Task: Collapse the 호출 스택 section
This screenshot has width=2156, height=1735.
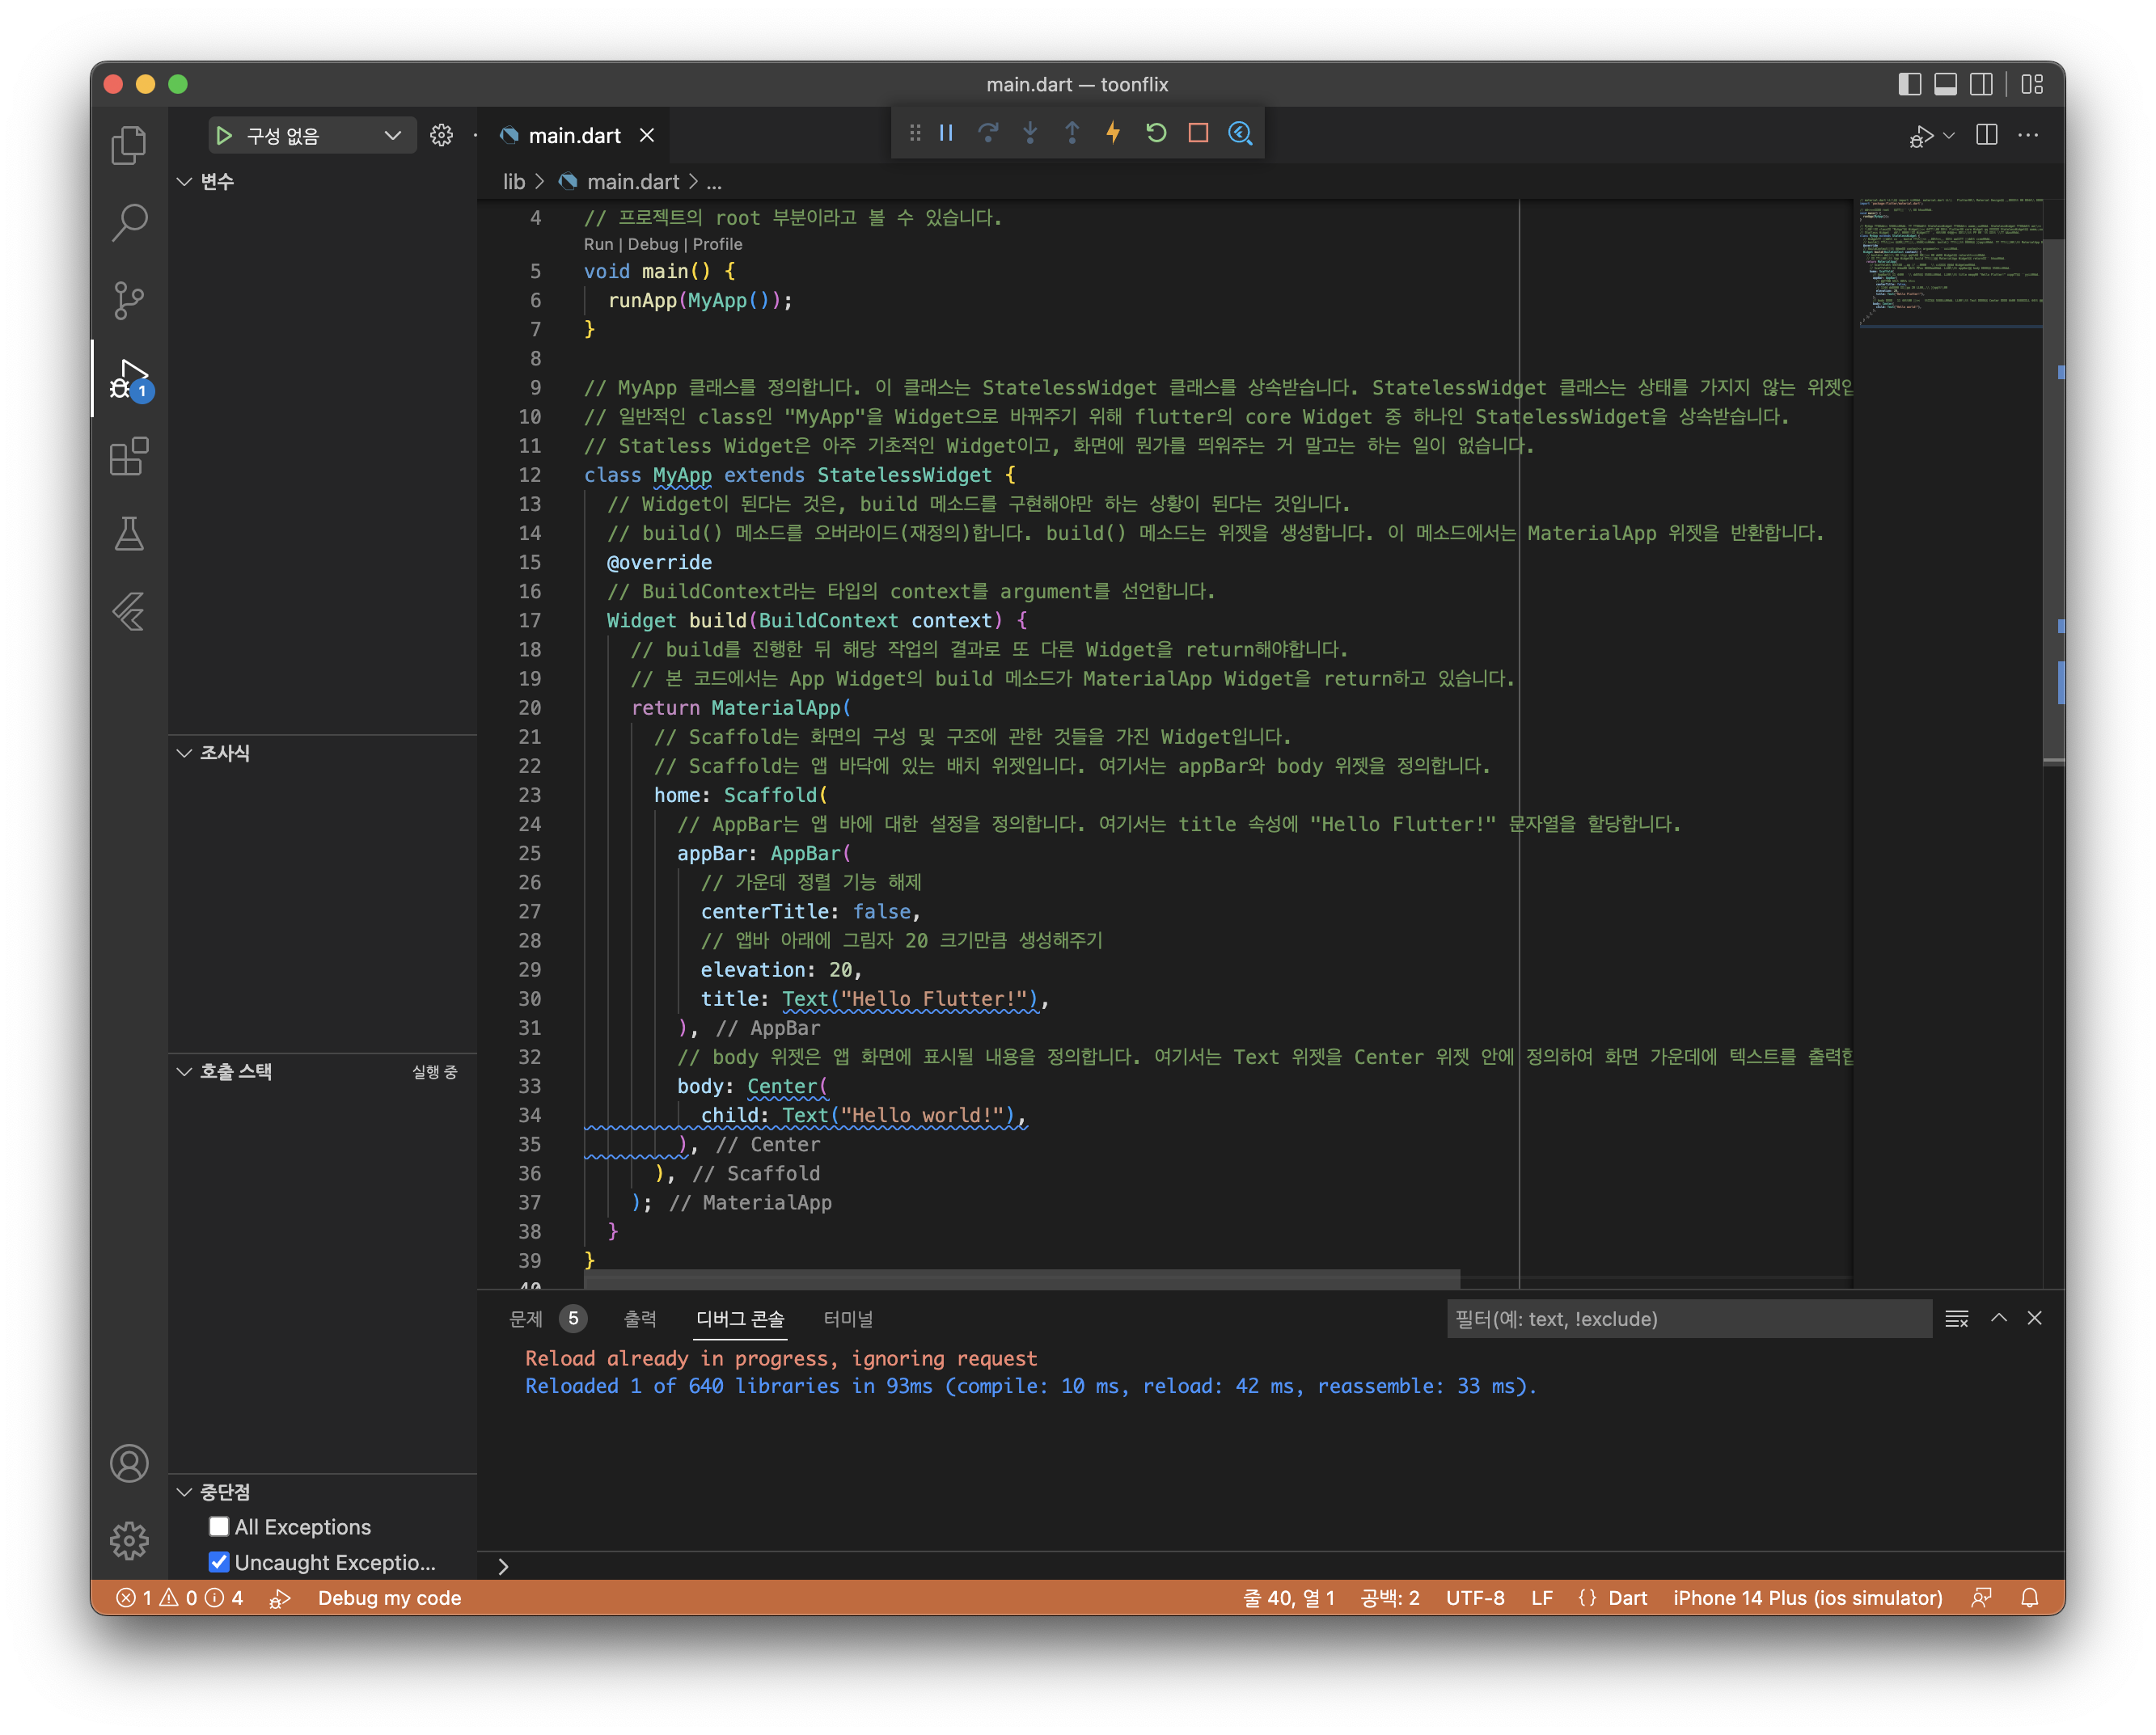Action: click(x=184, y=1071)
